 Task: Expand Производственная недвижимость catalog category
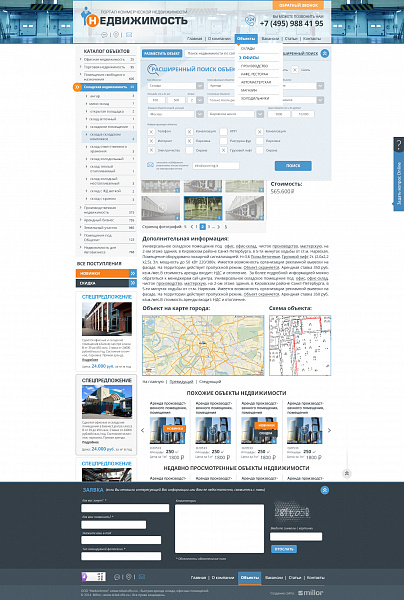pyautogui.click(x=101, y=210)
